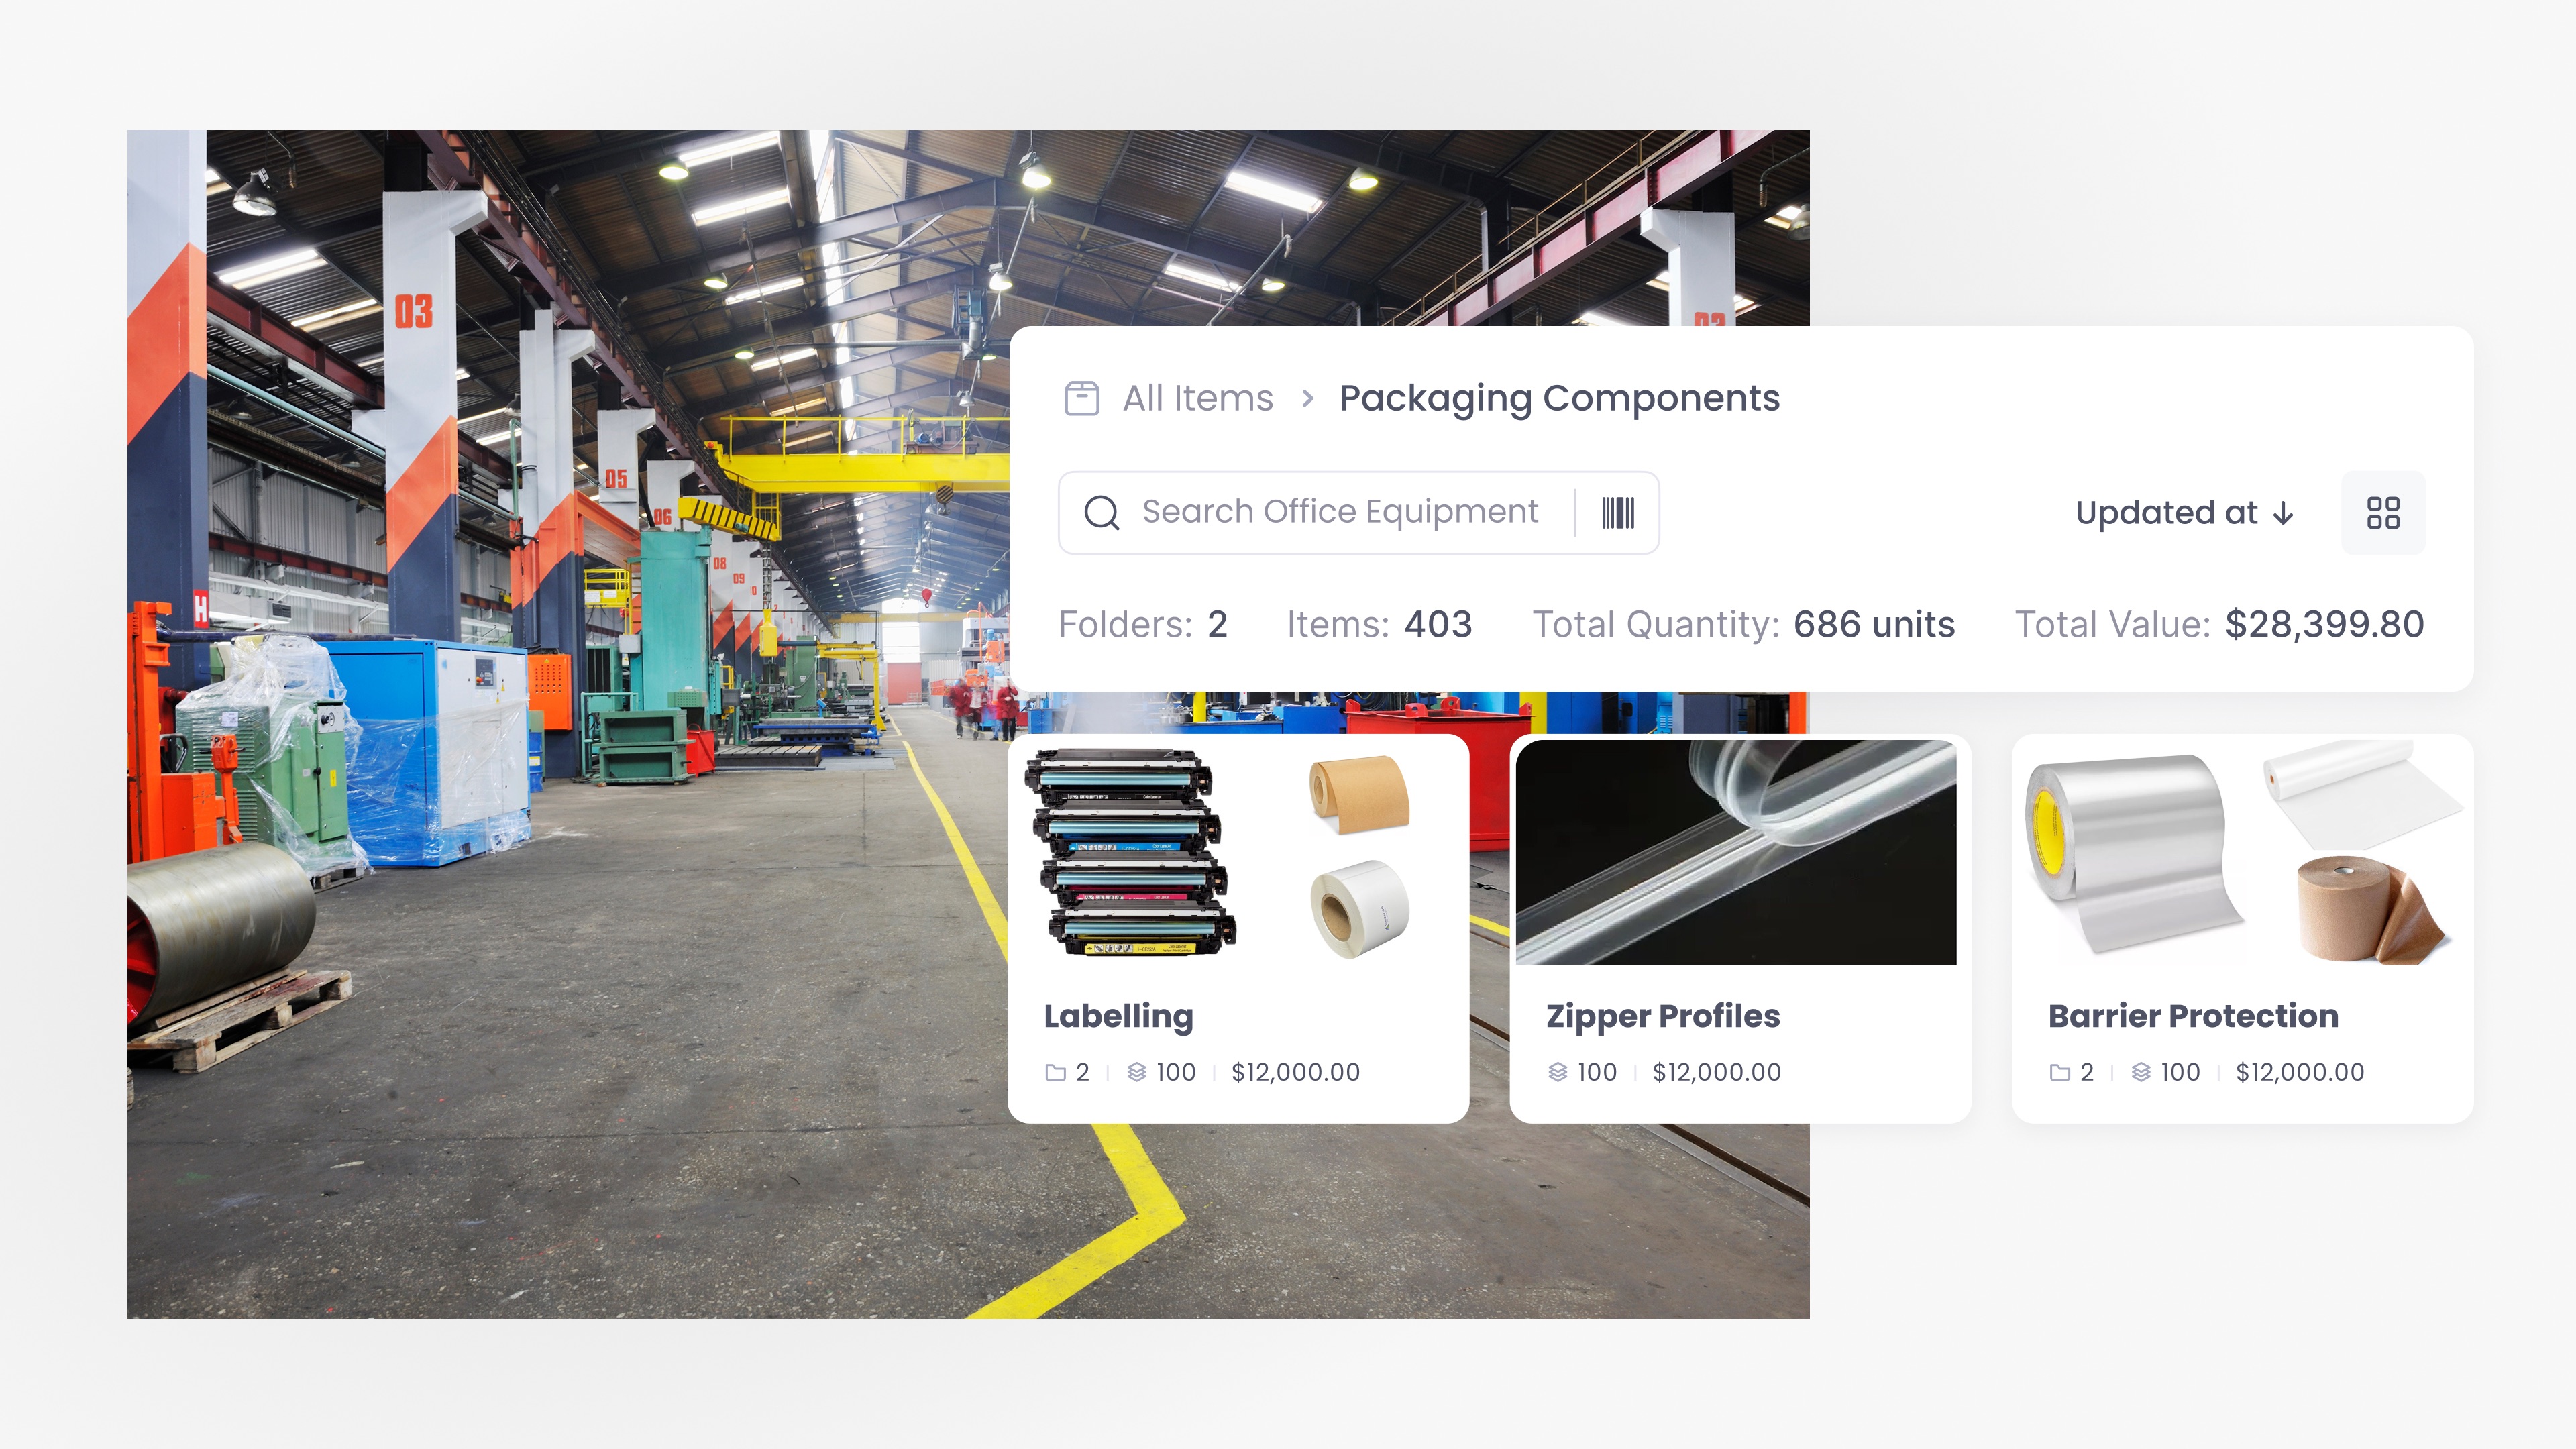The width and height of the screenshot is (2576, 1449).
Task: Click the toner cartridges image in Labelling
Action: tap(1130, 853)
